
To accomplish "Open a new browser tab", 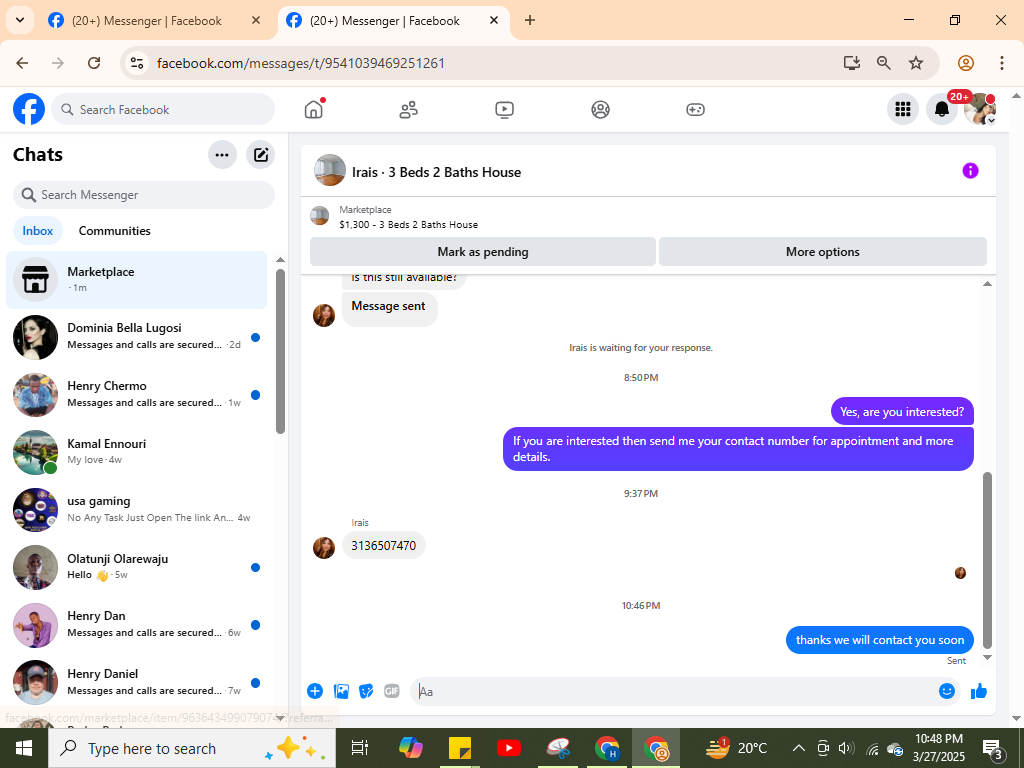I will 530,20.
